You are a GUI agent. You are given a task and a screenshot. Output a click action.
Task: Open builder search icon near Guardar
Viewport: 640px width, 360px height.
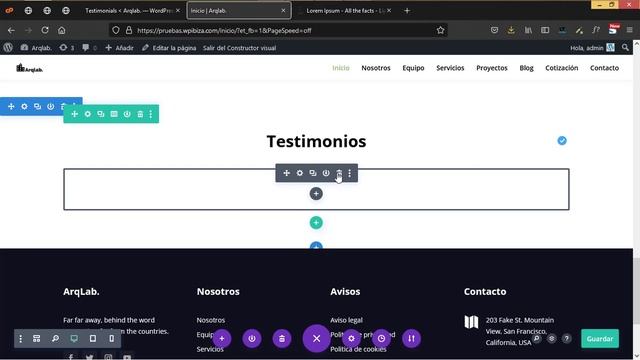(536, 338)
